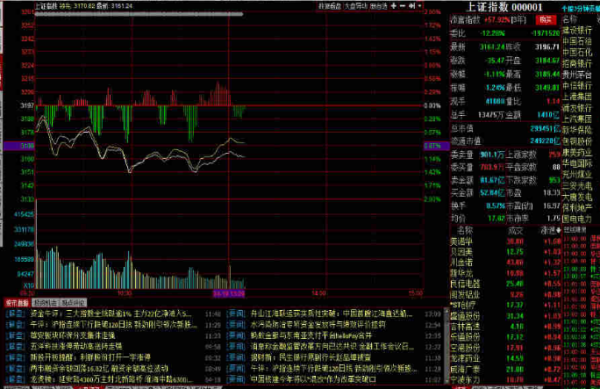Open news 午评：沪指连续下行 timed 11:29
Viewport: 600px width, 389px height.
(x=114, y=325)
